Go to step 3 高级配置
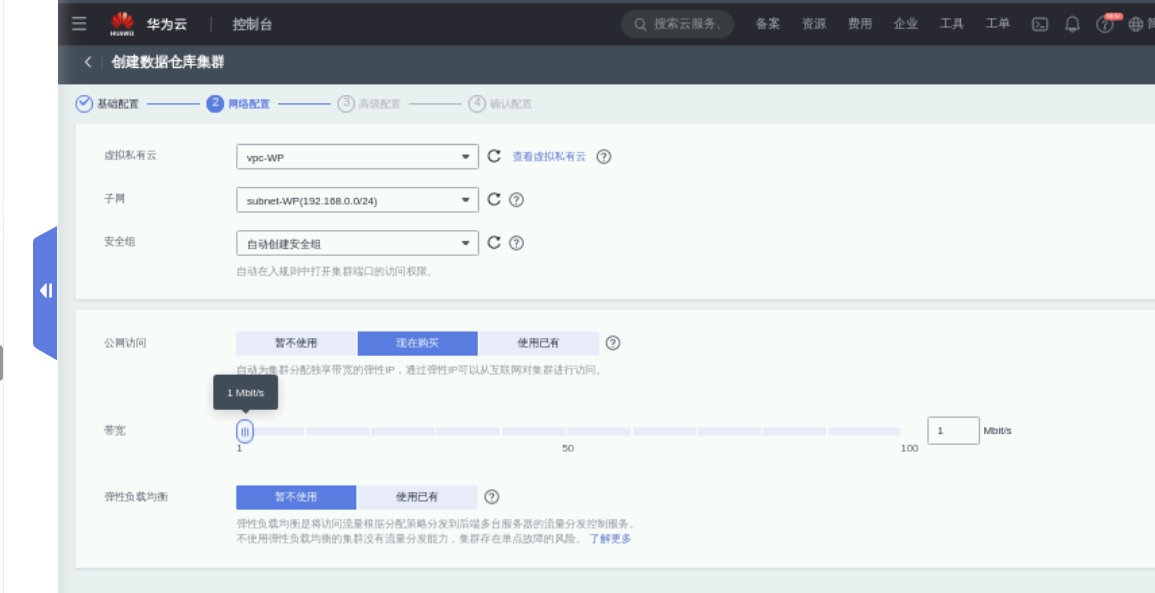 369,104
